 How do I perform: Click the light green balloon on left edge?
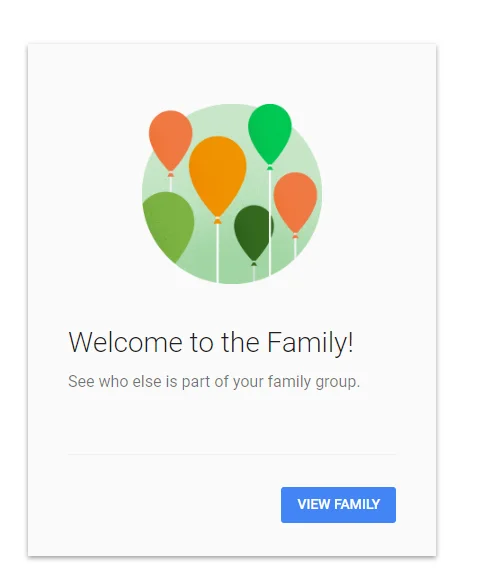pyautogui.click(x=168, y=225)
